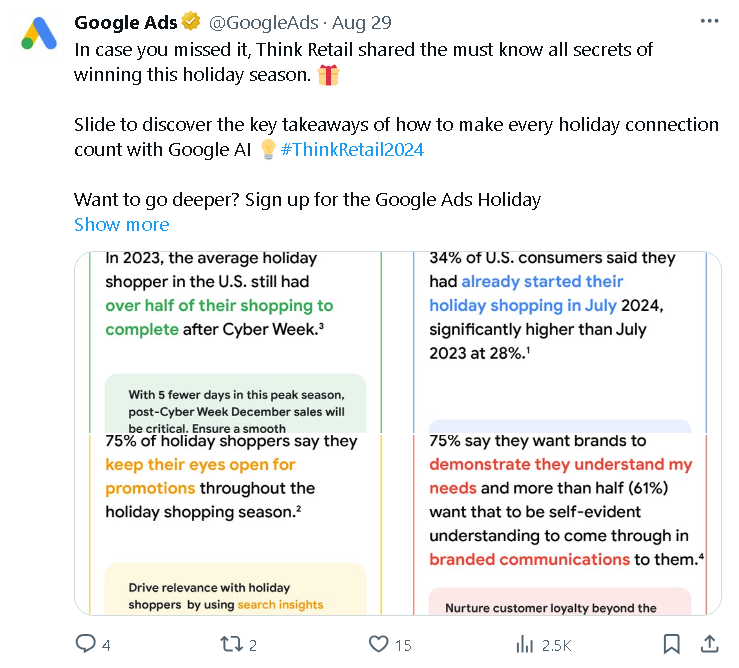Open the blue July holiday shopping slide
The width and height of the screenshot is (739, 668).
coord(560,342)
